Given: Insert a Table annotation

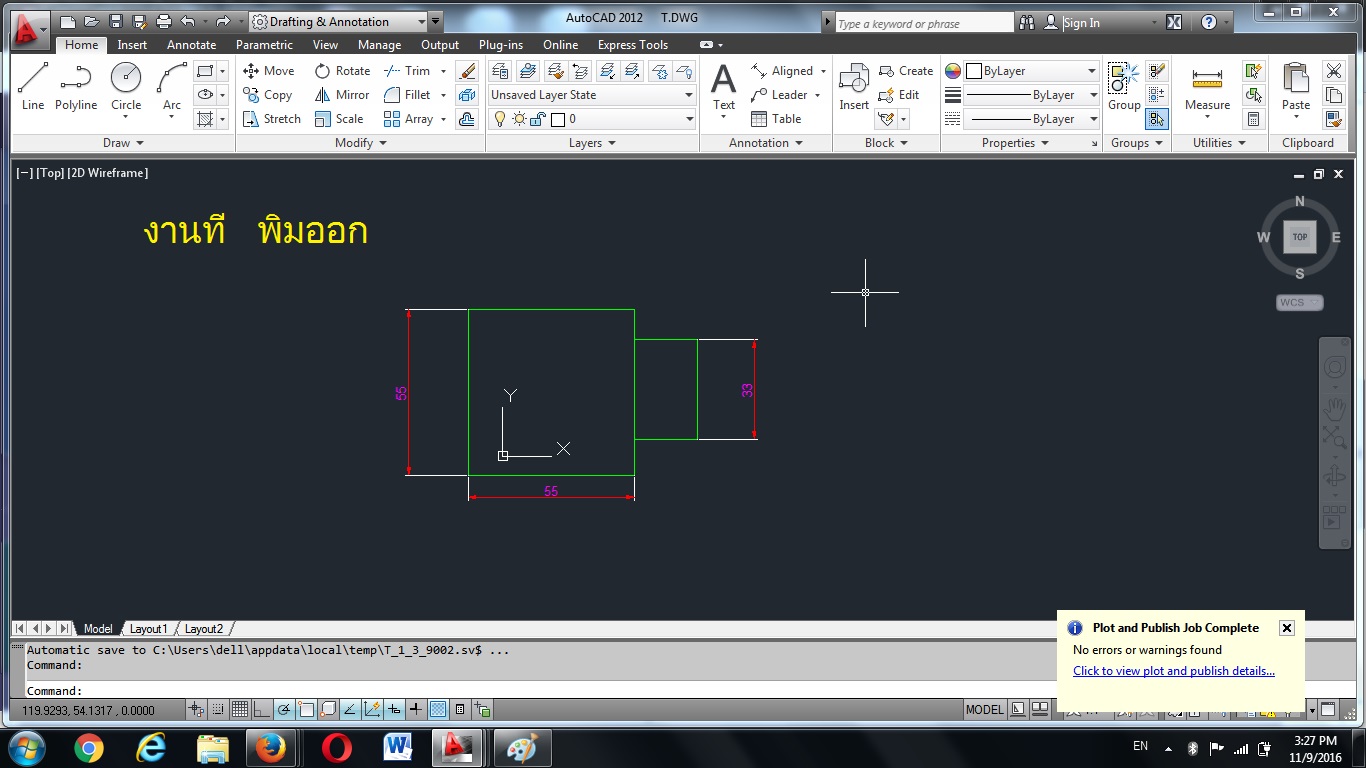Looking at the screenshot, I should coord(776,119).
